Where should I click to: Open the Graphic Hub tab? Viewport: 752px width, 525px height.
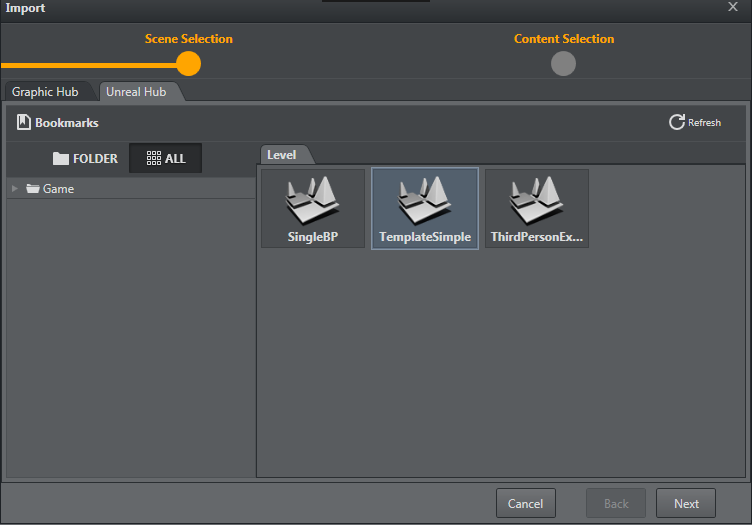click(45, 92)
